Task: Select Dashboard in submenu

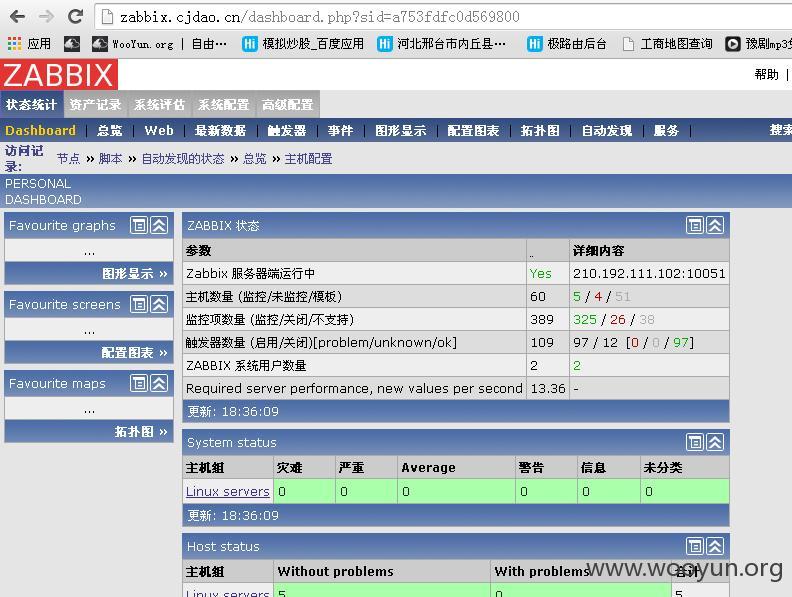Action: coord(40,130)
